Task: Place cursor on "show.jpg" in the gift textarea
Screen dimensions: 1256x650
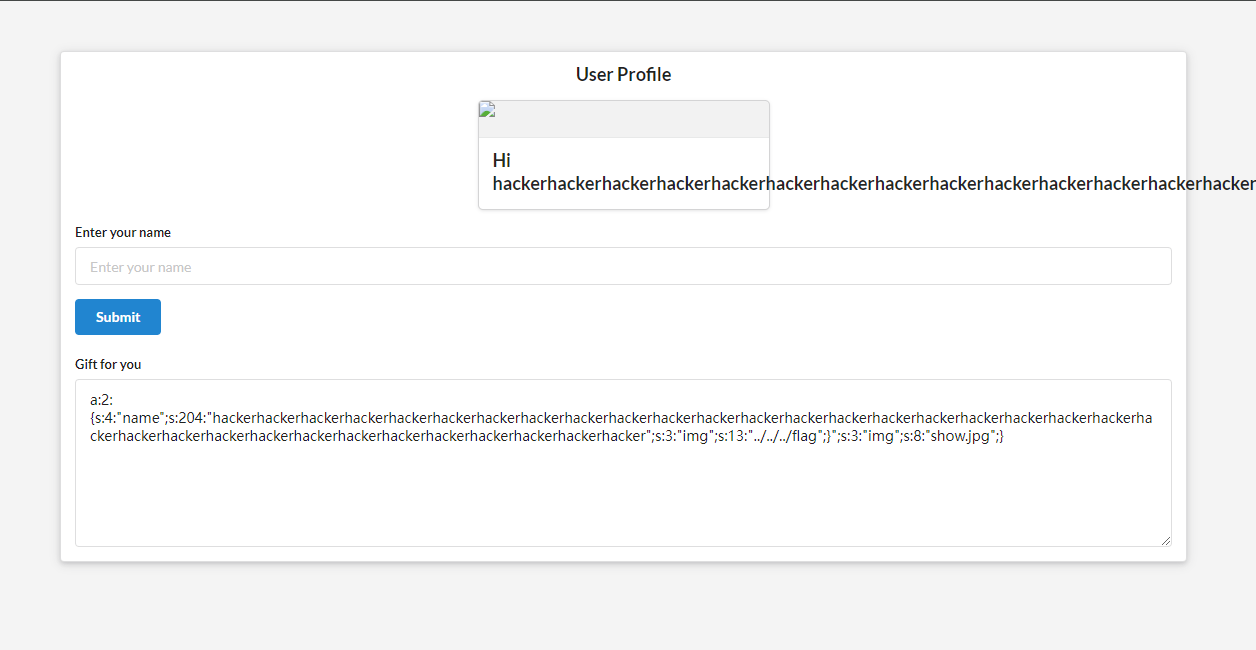Action: [961, 436]
